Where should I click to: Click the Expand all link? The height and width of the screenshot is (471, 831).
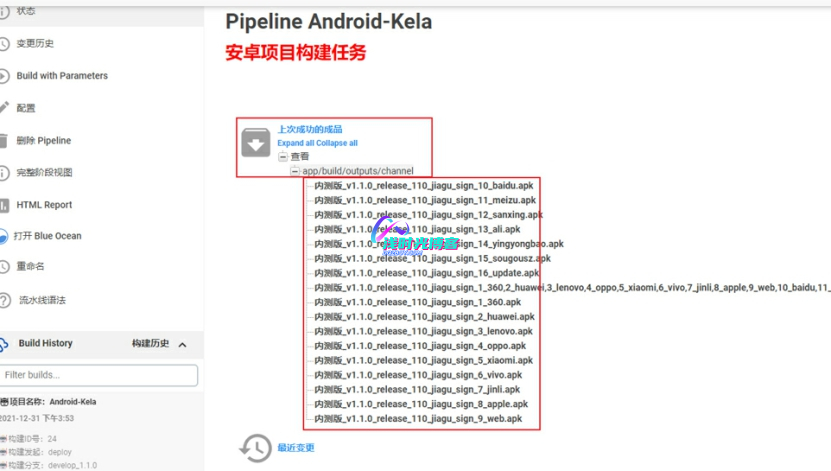(296, 143)
